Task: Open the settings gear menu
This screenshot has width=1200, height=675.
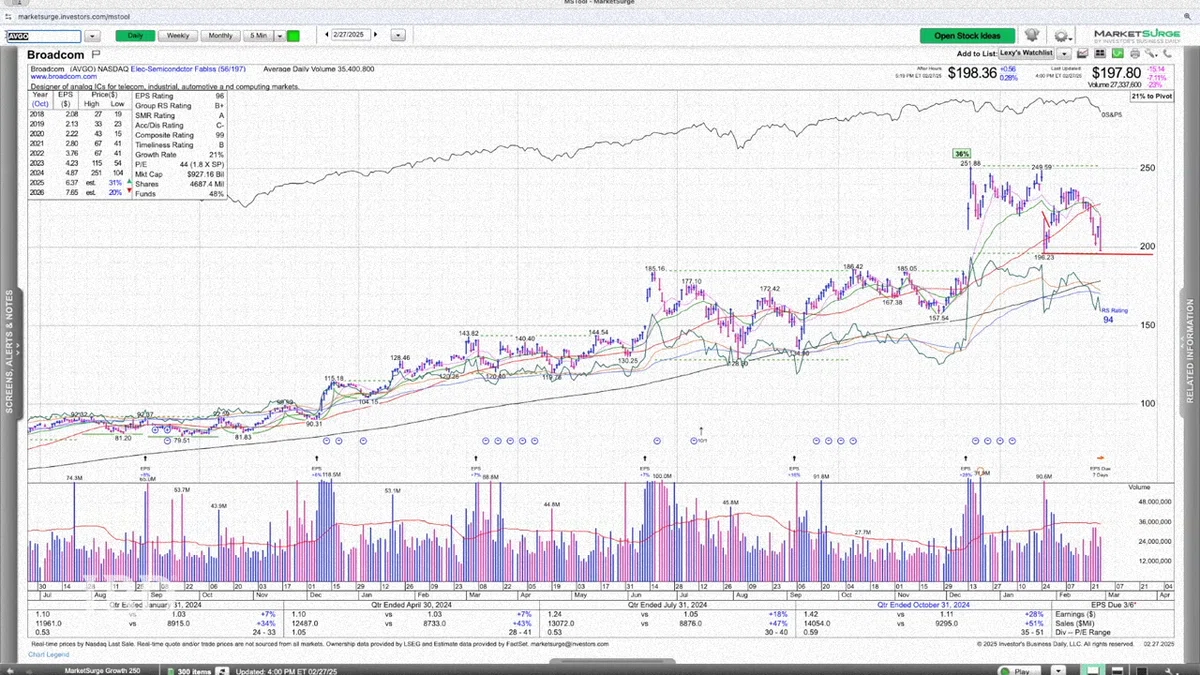Action: click(x=1063, y=36)
